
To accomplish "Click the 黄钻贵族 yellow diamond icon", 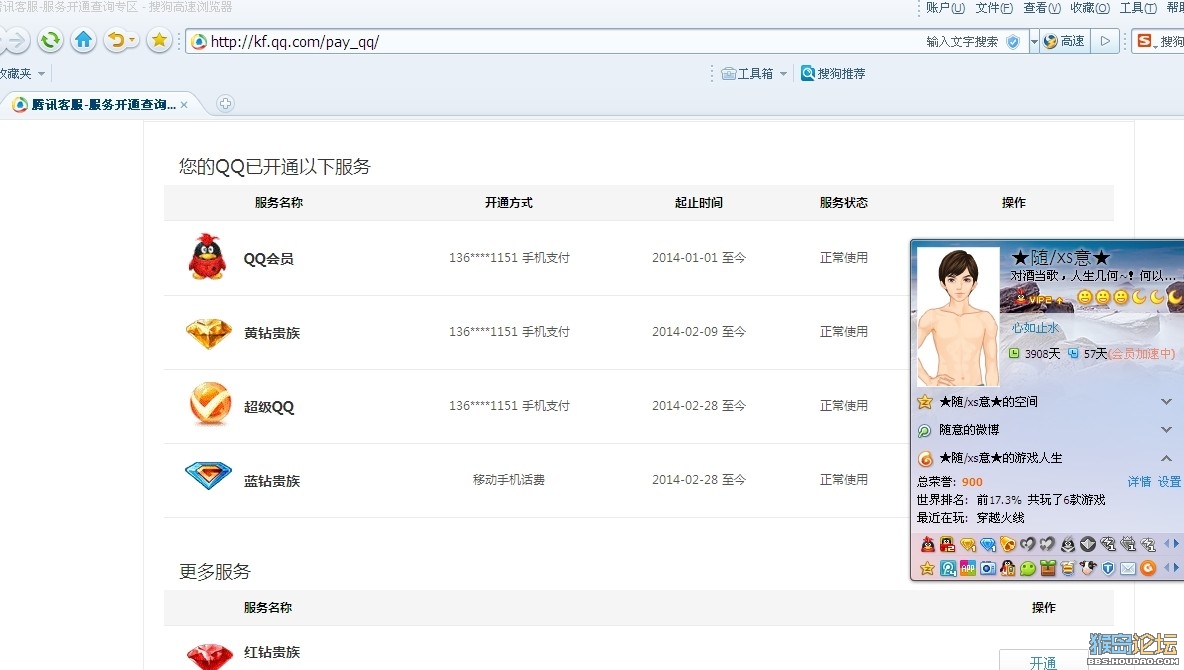I will (208, 333).
